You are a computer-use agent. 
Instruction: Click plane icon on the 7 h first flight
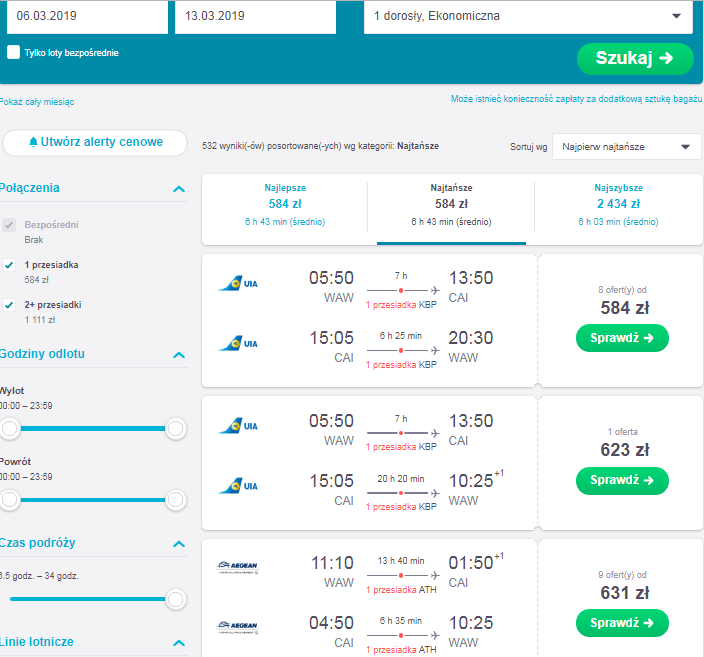pos(435,291)
